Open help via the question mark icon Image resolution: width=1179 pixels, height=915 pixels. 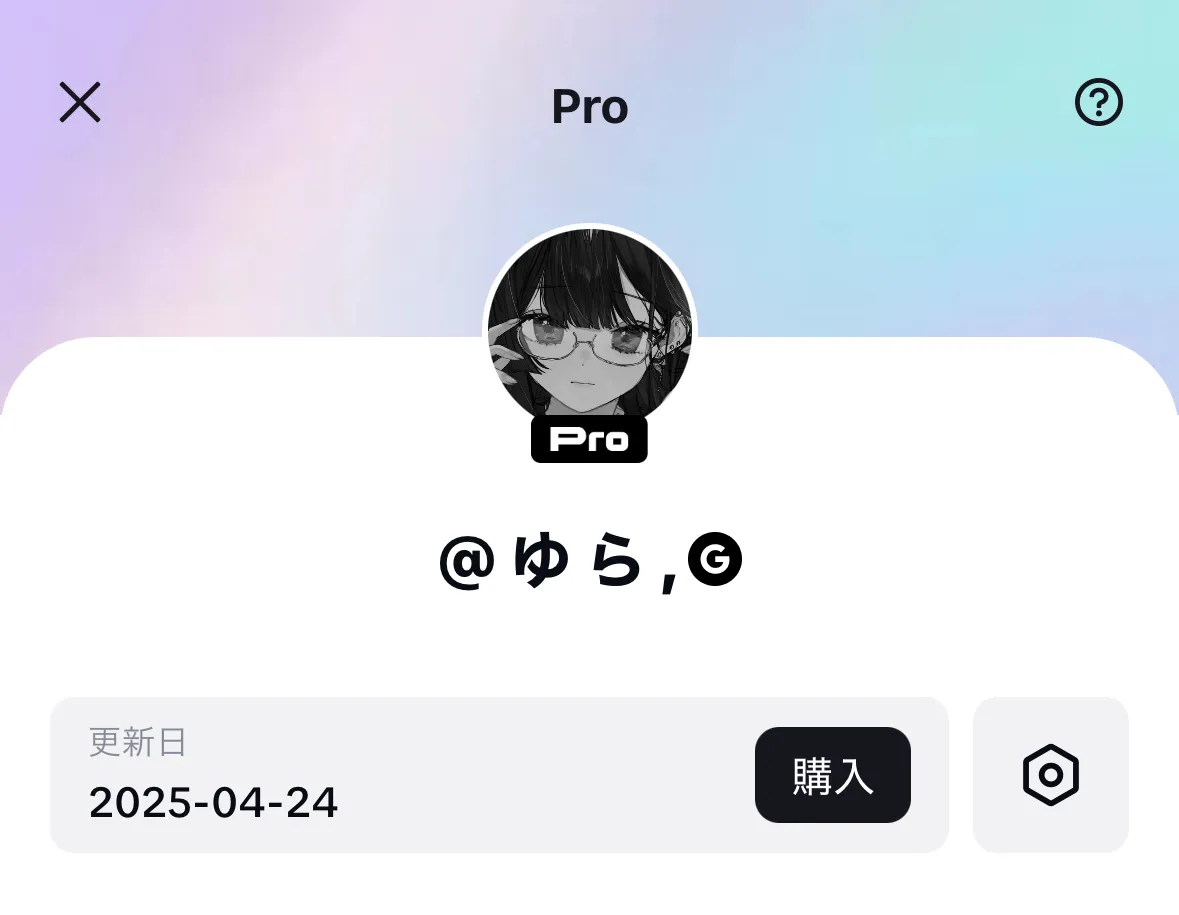(1099, 102)
